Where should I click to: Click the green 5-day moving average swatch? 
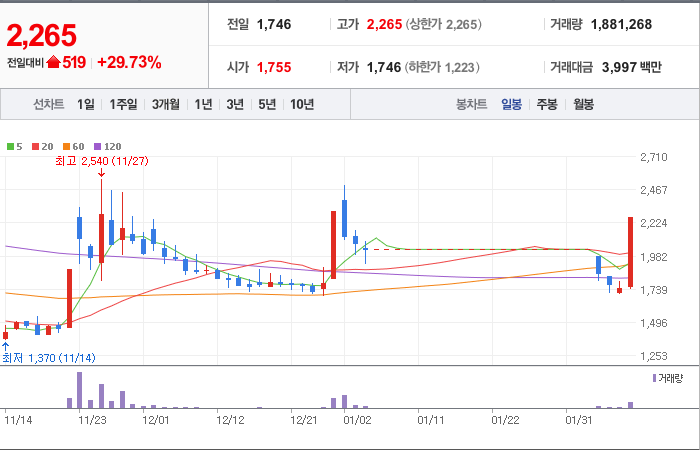click(10, 146)
